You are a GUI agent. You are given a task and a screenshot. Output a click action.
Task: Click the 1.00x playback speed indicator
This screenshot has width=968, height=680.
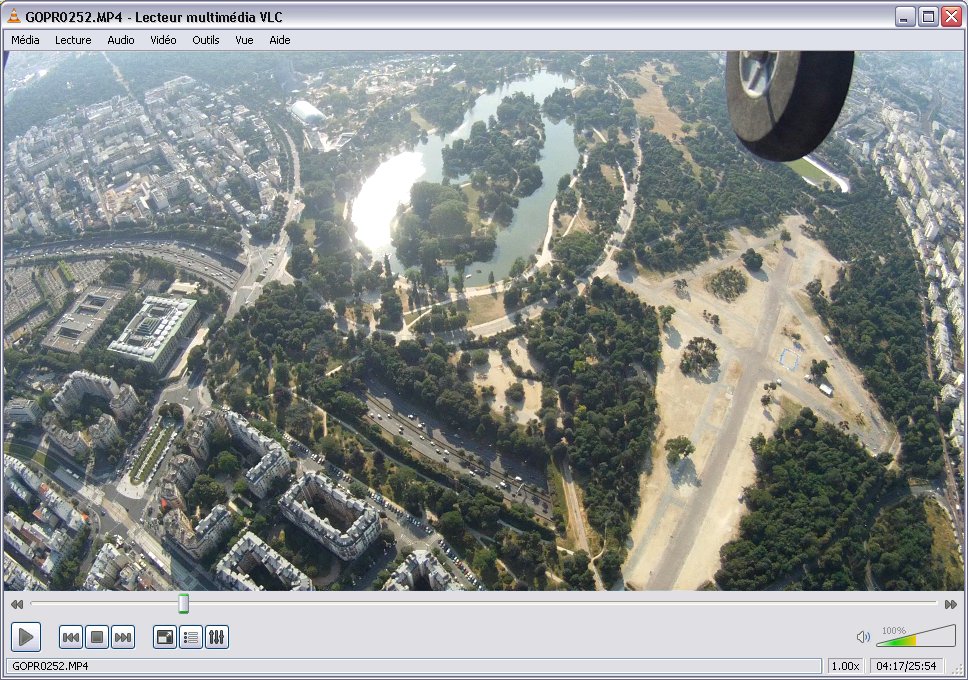tap(845, 666)
